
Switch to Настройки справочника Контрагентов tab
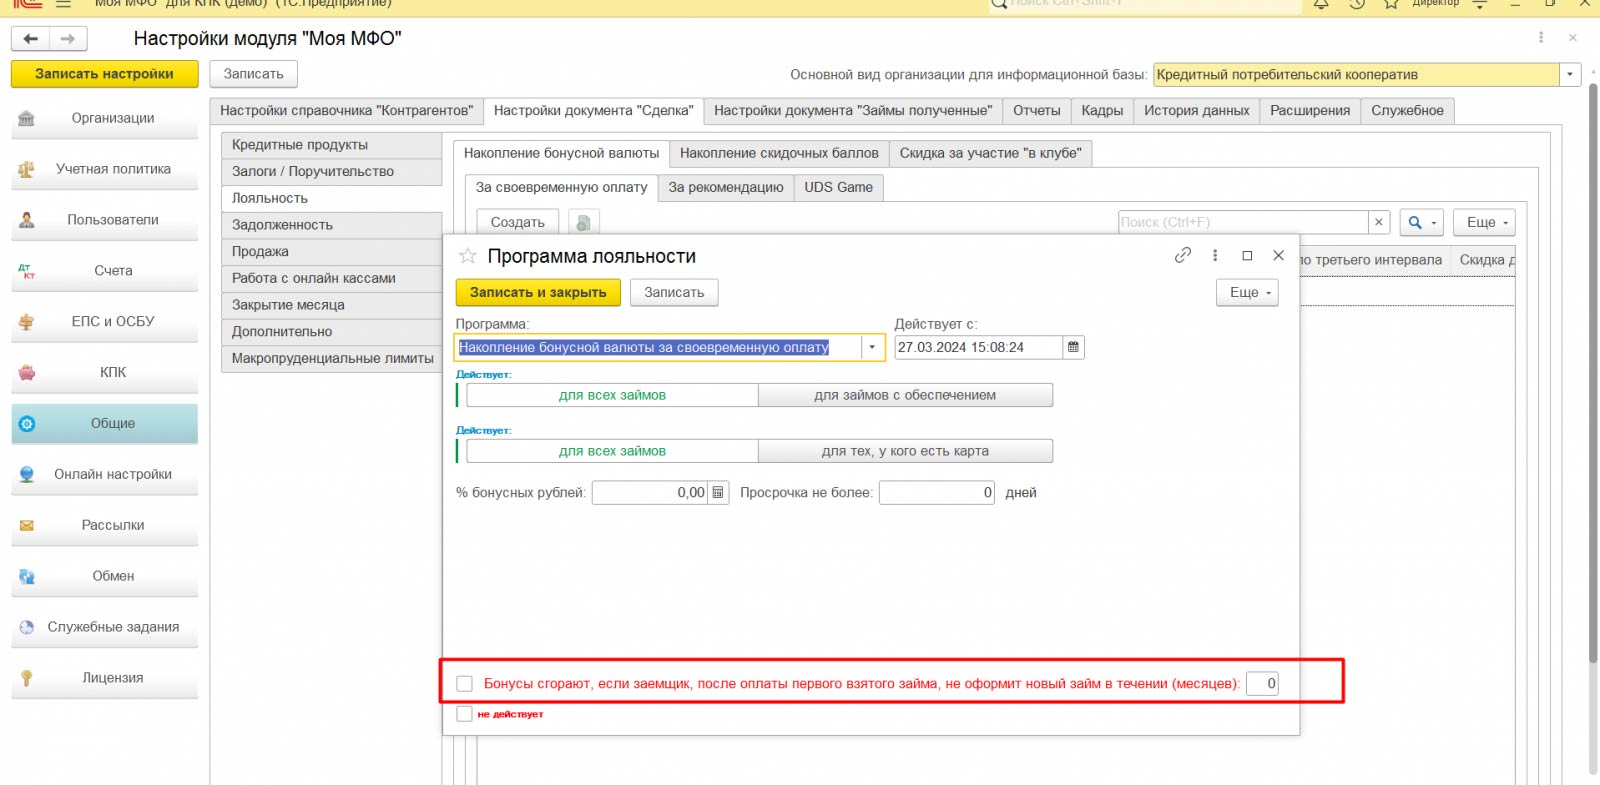coord(346,111)
